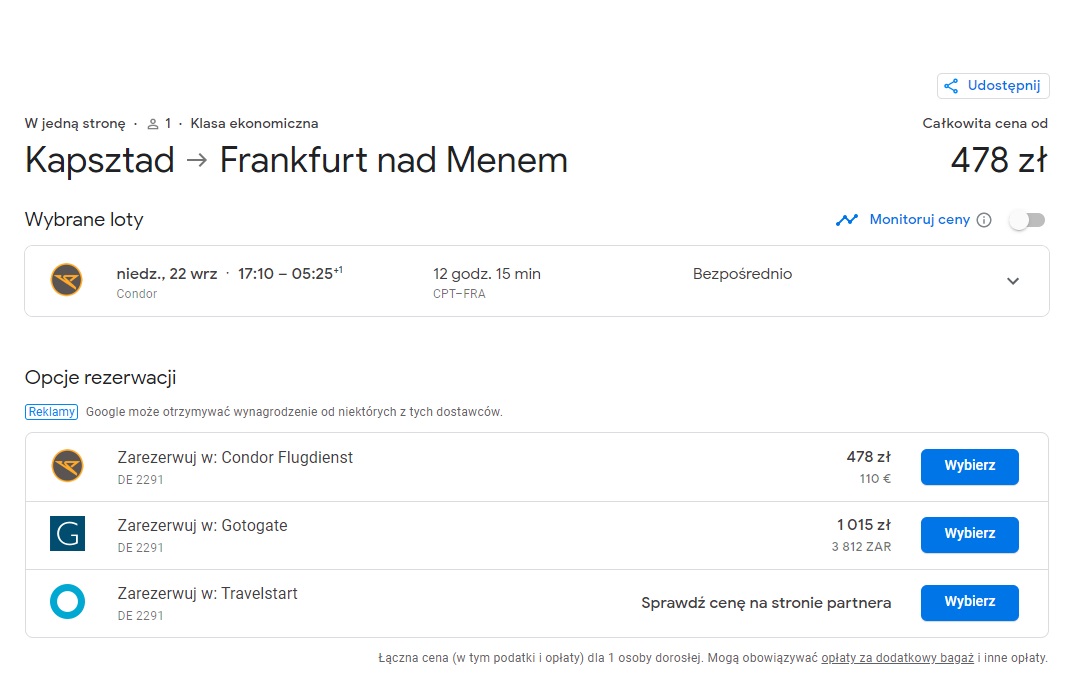Click the info icon next to Monitoruj ceny
The height and width of the screenshot is (679, 1073).
click(984, 220)
